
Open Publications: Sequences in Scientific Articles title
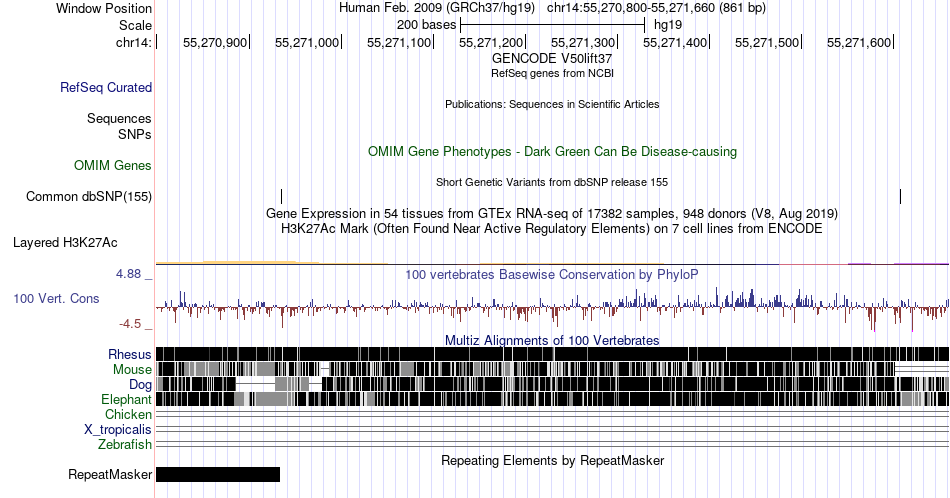tap(552, 104)
